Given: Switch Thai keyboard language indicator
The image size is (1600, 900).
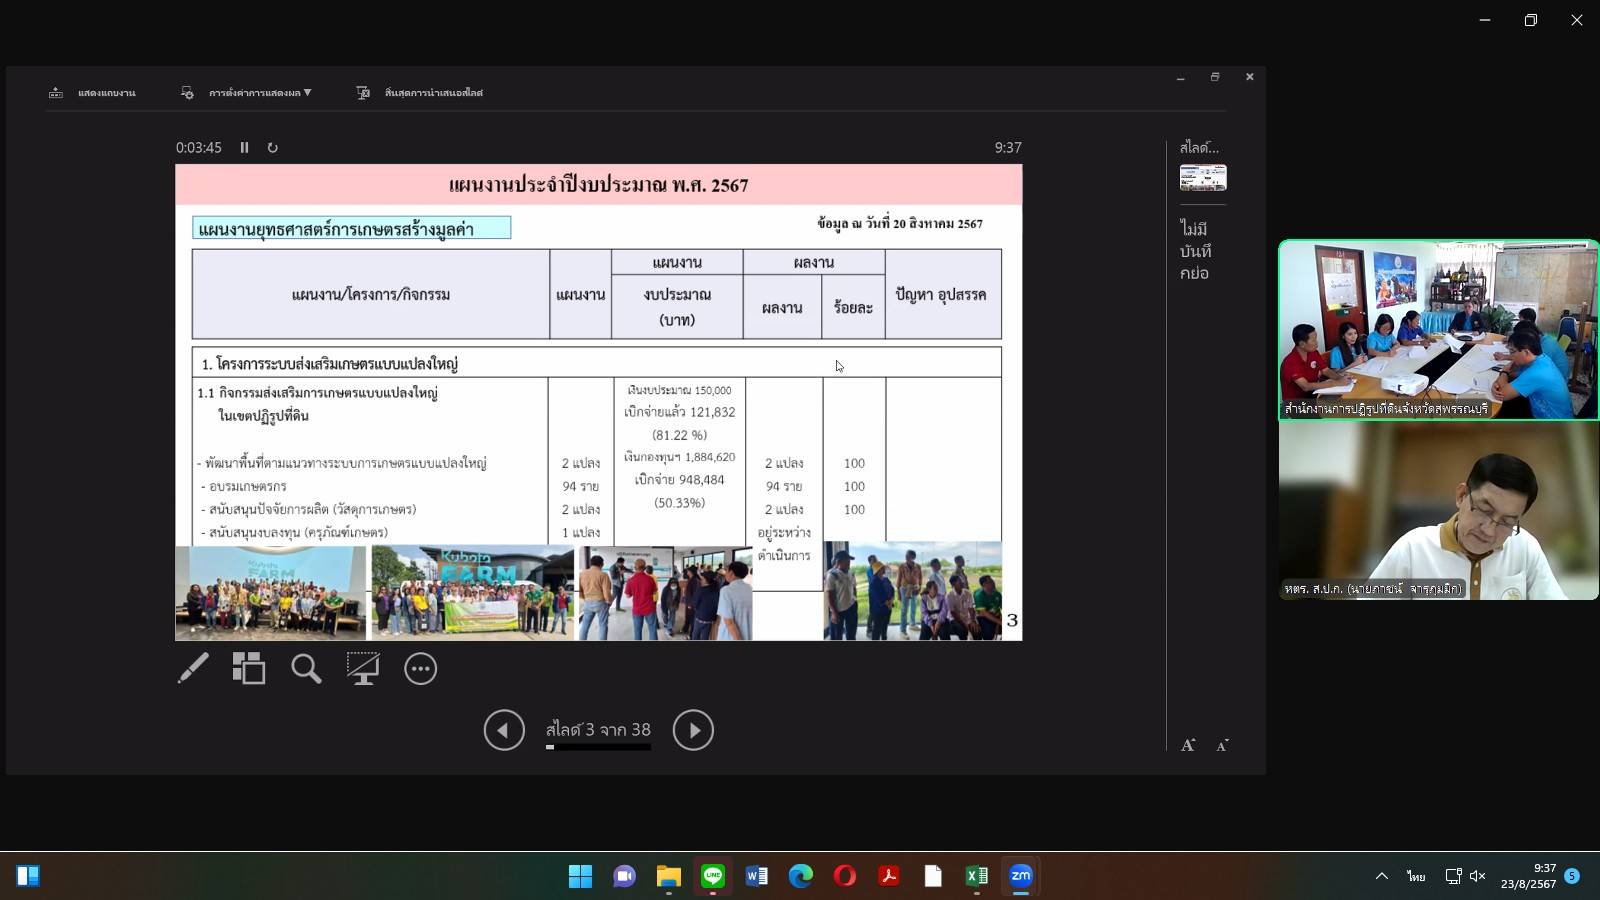Looking at the screenshot, I should (x=1416, y=876).
